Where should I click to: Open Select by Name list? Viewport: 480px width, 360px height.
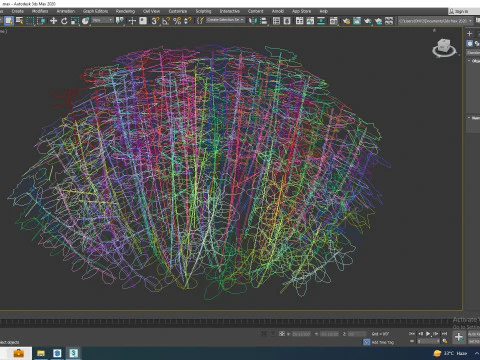click(20, 21)
